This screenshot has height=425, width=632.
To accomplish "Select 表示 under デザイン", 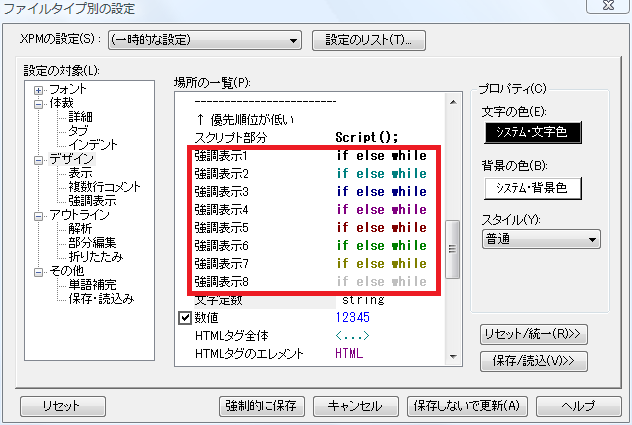I will click(80, 173).
